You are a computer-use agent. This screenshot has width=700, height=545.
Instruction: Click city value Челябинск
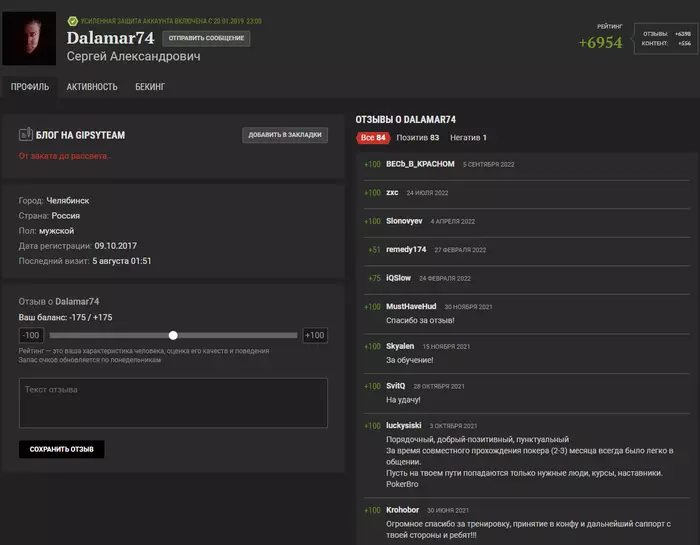pos(68,200)
